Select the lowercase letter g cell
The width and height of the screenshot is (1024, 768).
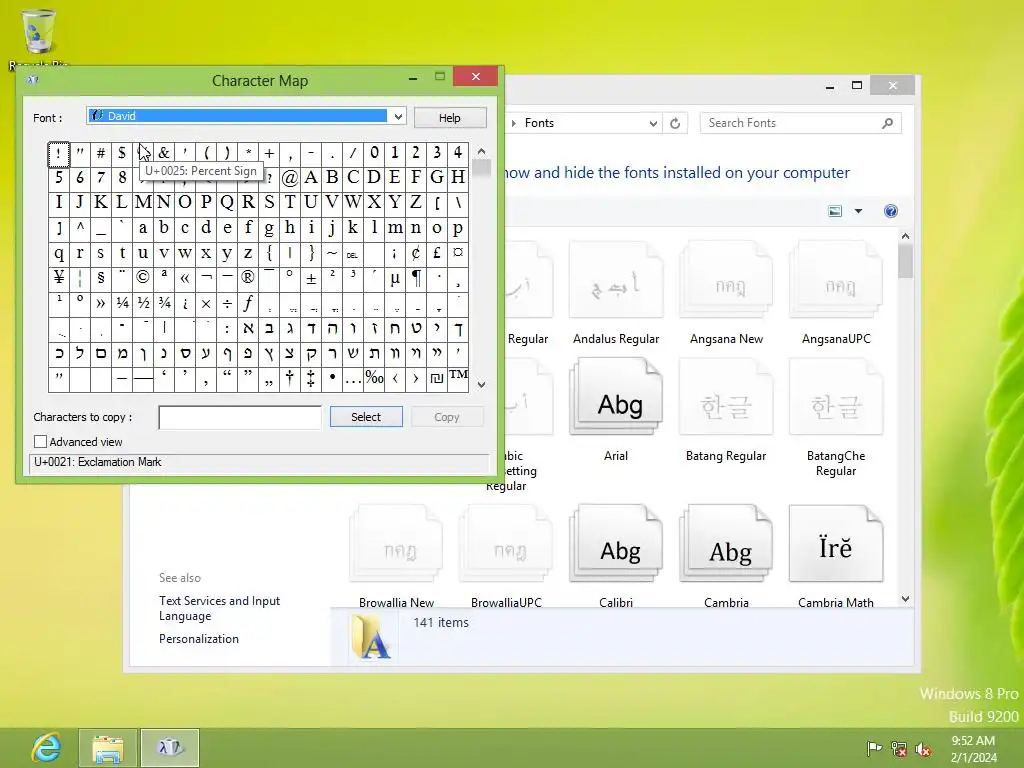[269, 228]
